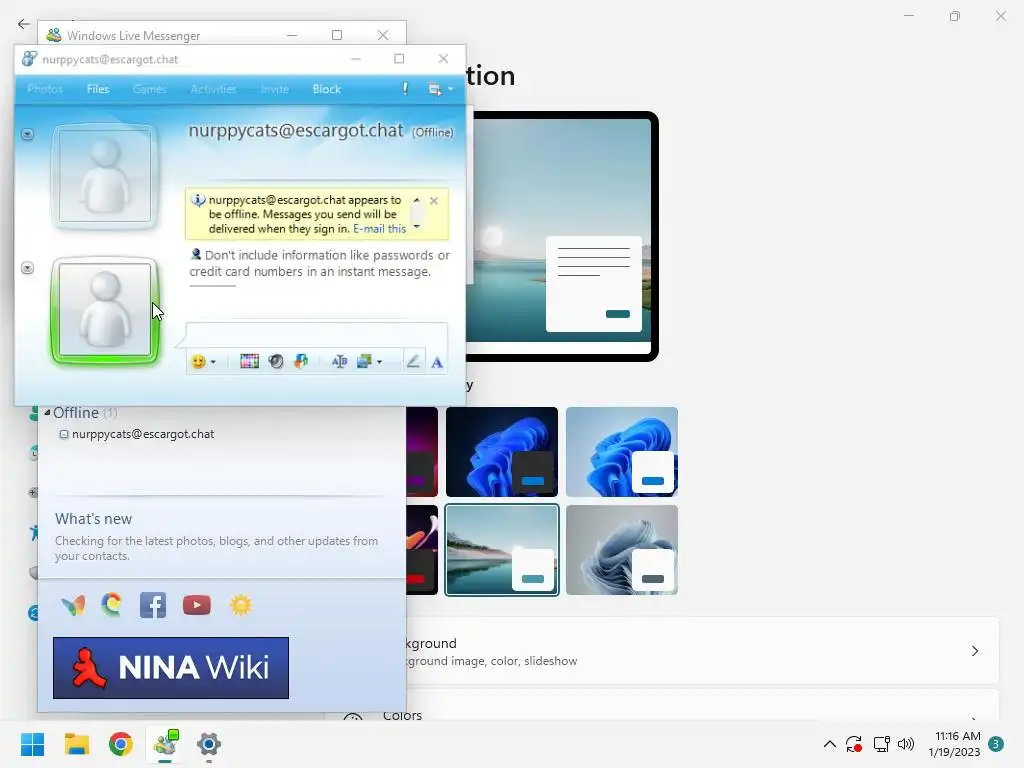This screenshot has width=1024, height=768.
Task: Collapse the Offline contacts group
Action: (47, 413)
